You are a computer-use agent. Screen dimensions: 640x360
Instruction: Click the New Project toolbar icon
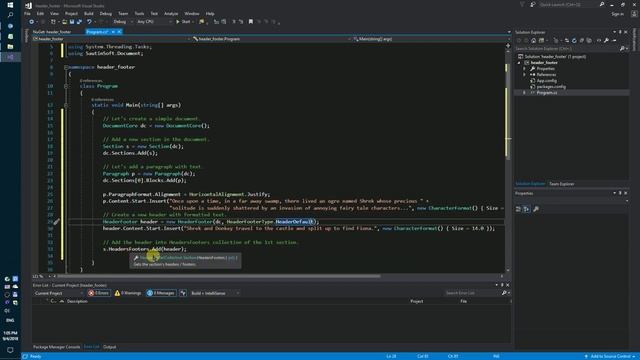click(53, 22)
